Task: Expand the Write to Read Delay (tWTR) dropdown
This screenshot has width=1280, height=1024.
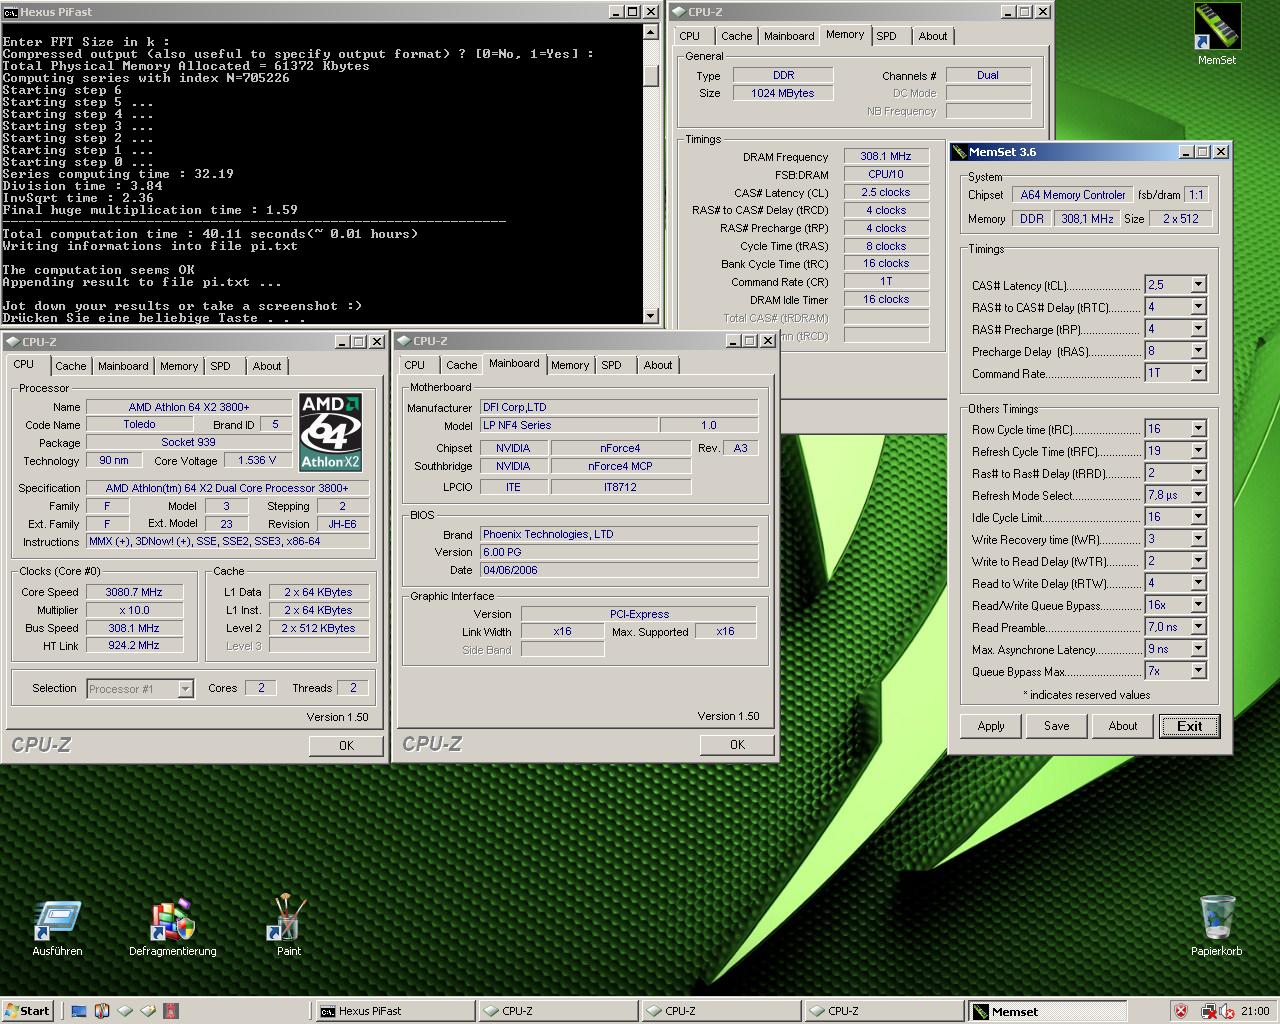Action: (1198, 561)
